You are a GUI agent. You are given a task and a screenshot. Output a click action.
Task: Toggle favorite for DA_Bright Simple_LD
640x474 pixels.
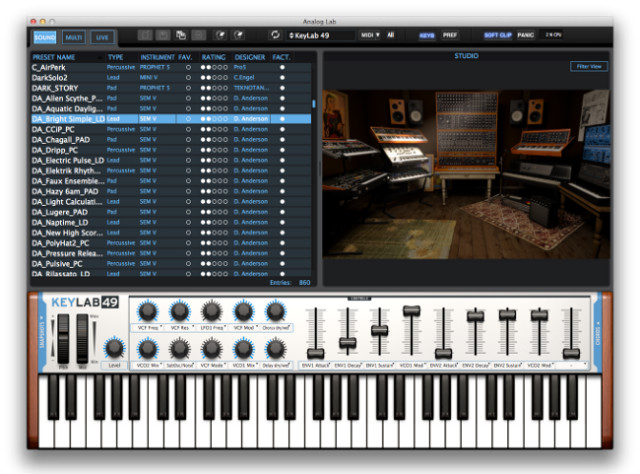coord(188,119)
